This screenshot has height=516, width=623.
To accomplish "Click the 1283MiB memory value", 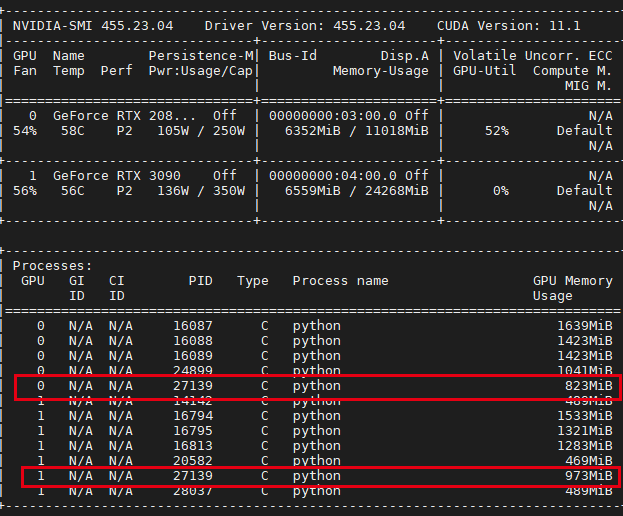I will click(585, 446).
